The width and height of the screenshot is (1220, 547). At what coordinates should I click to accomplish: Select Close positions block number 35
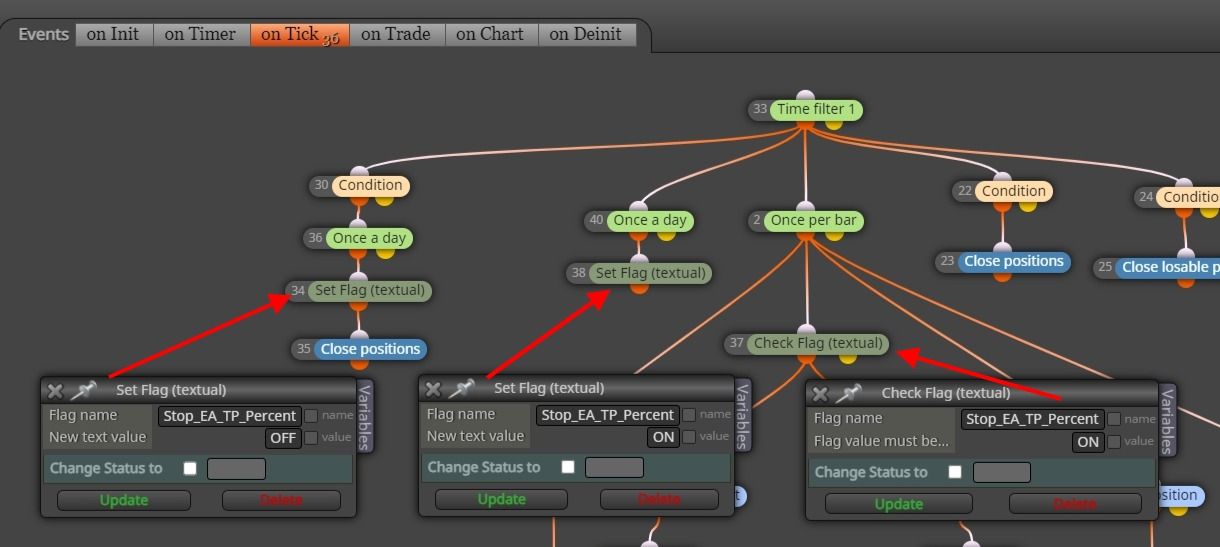[x=370, y=349]
